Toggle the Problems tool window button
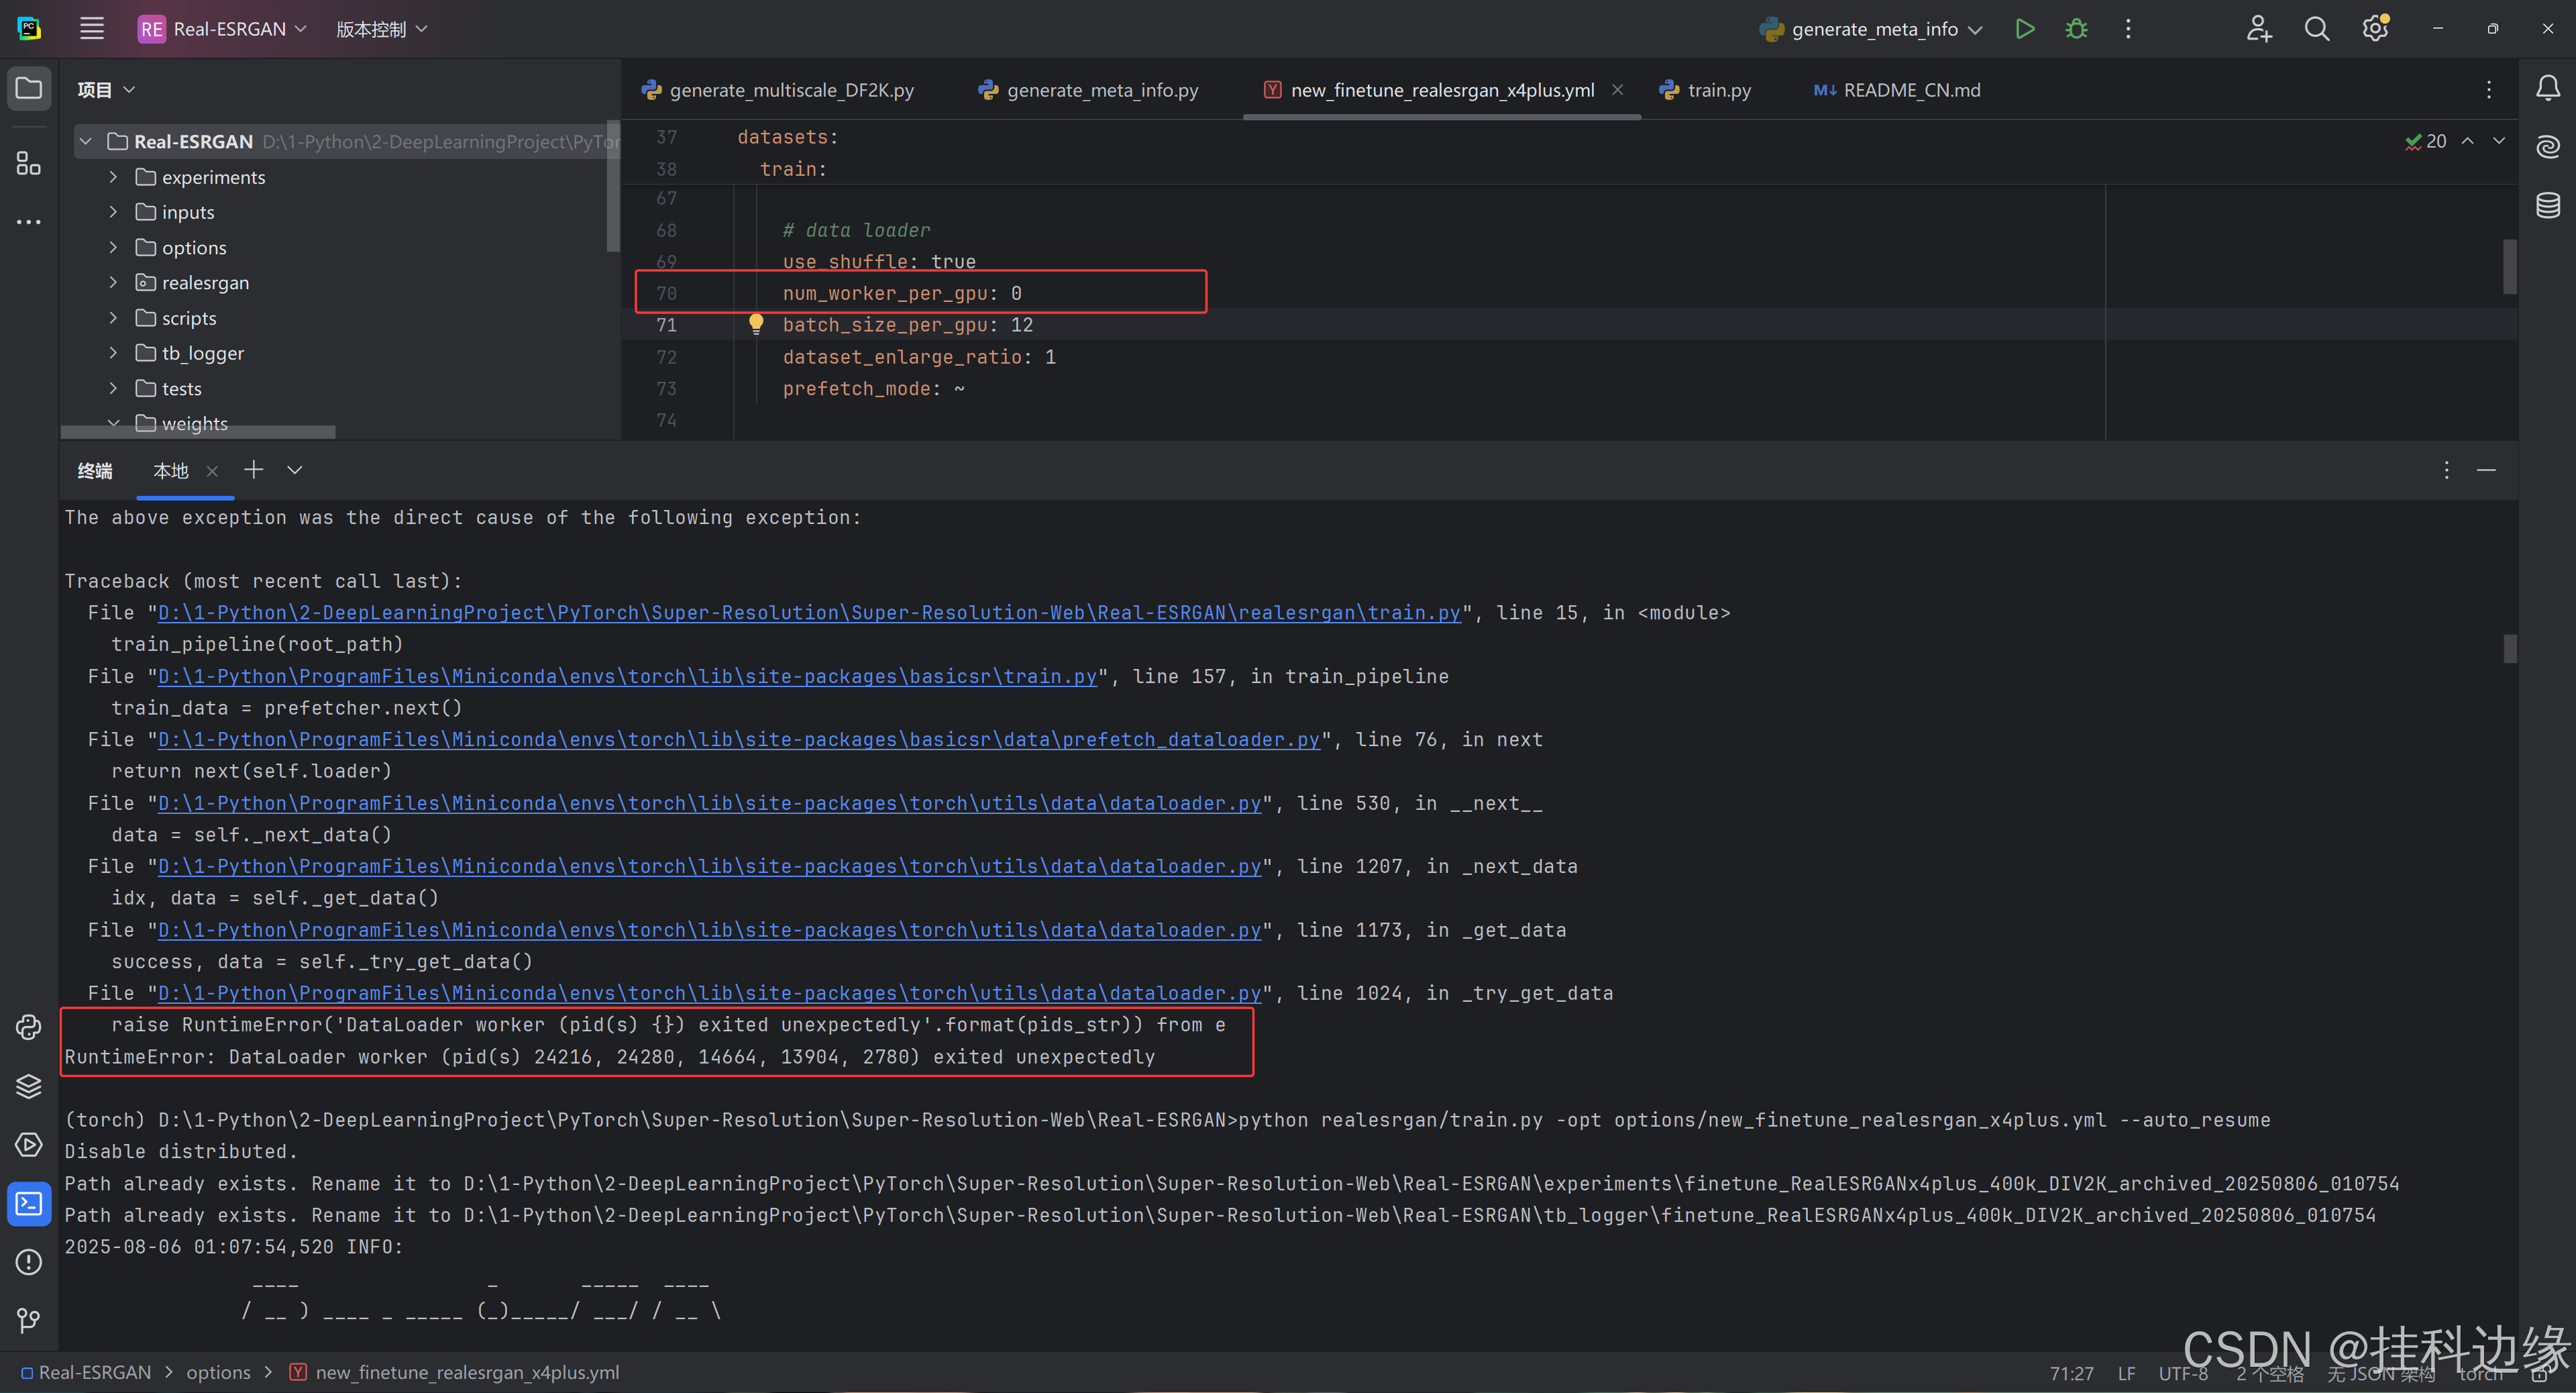The image size is (2576, 1393). (29, 1262)
